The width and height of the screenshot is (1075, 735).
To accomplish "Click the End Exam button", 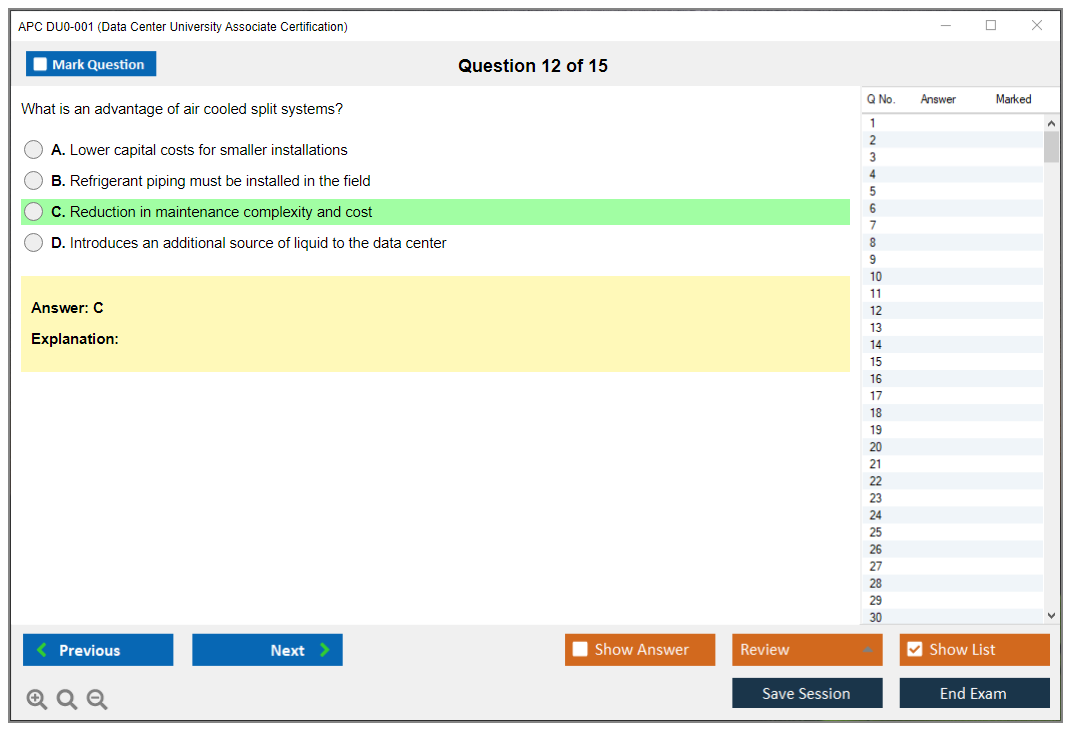I will pyautogui.click(x=974, y=693).
